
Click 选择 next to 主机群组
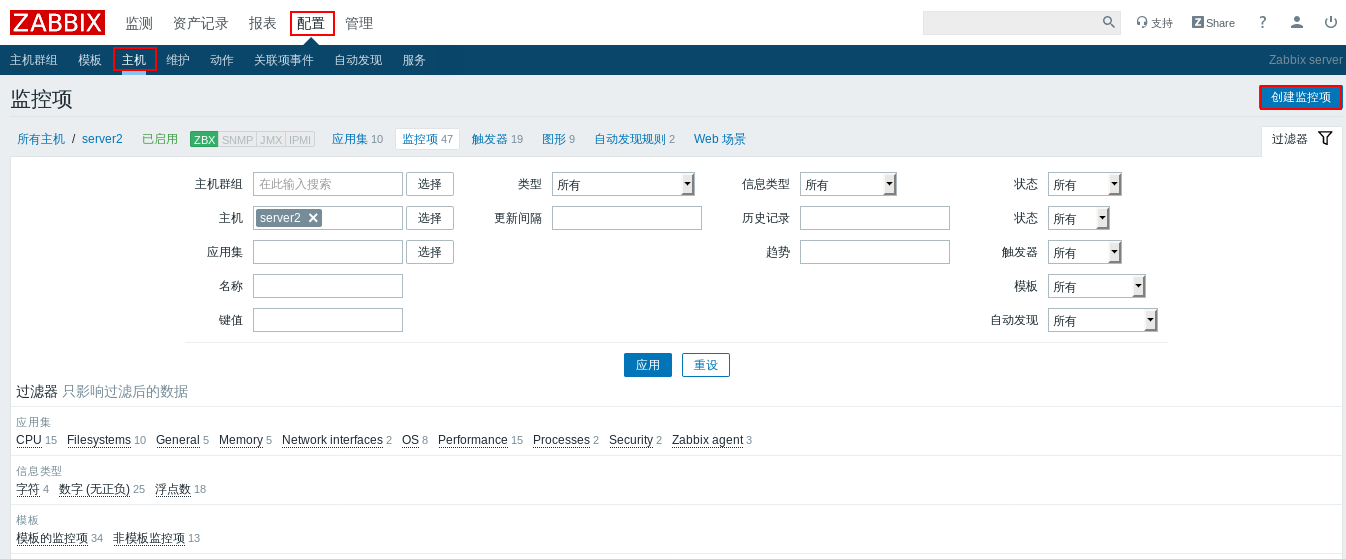(430, 184)
